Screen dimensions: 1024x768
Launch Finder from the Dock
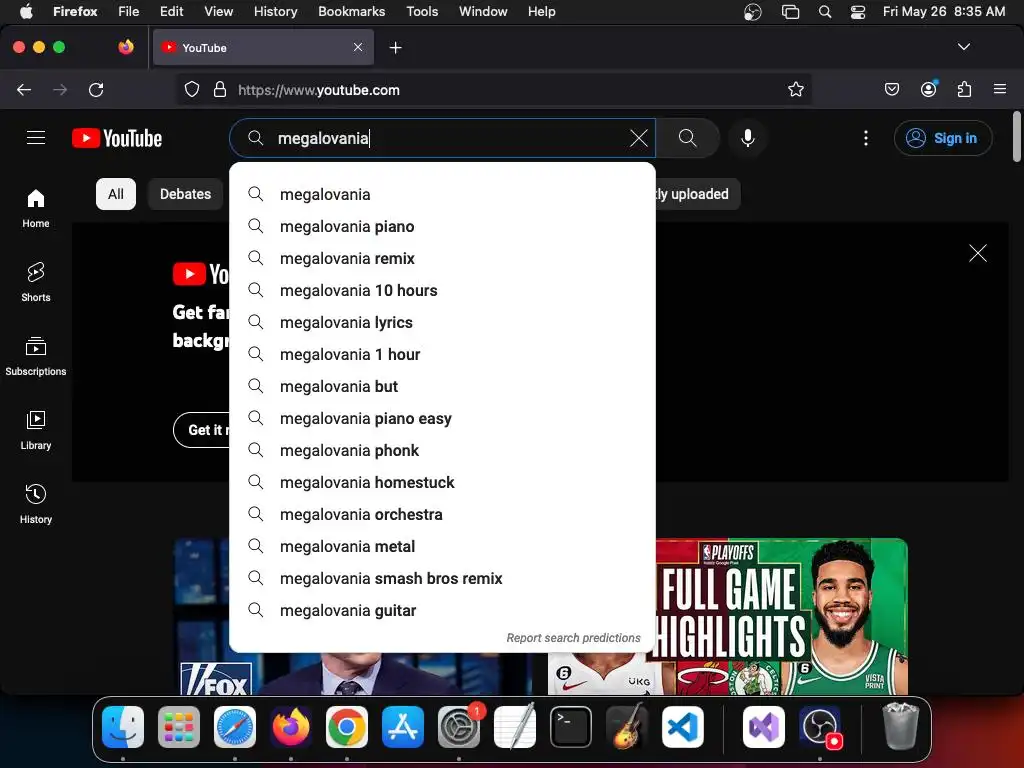point(123,727)
